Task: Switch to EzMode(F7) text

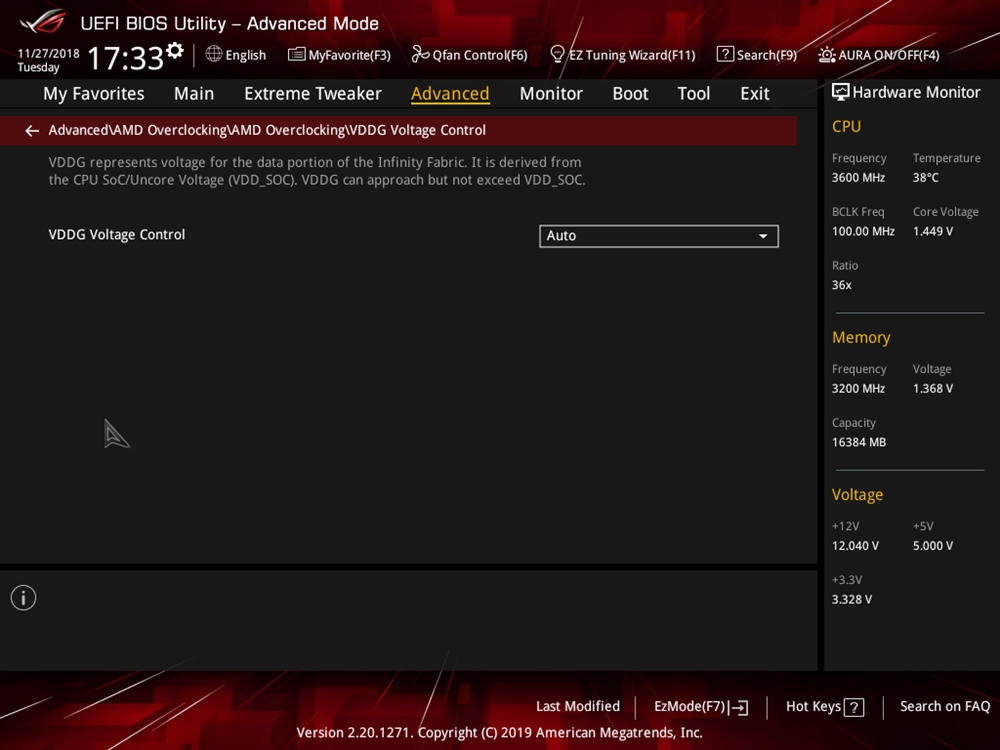Action: [x=689, y=707]
